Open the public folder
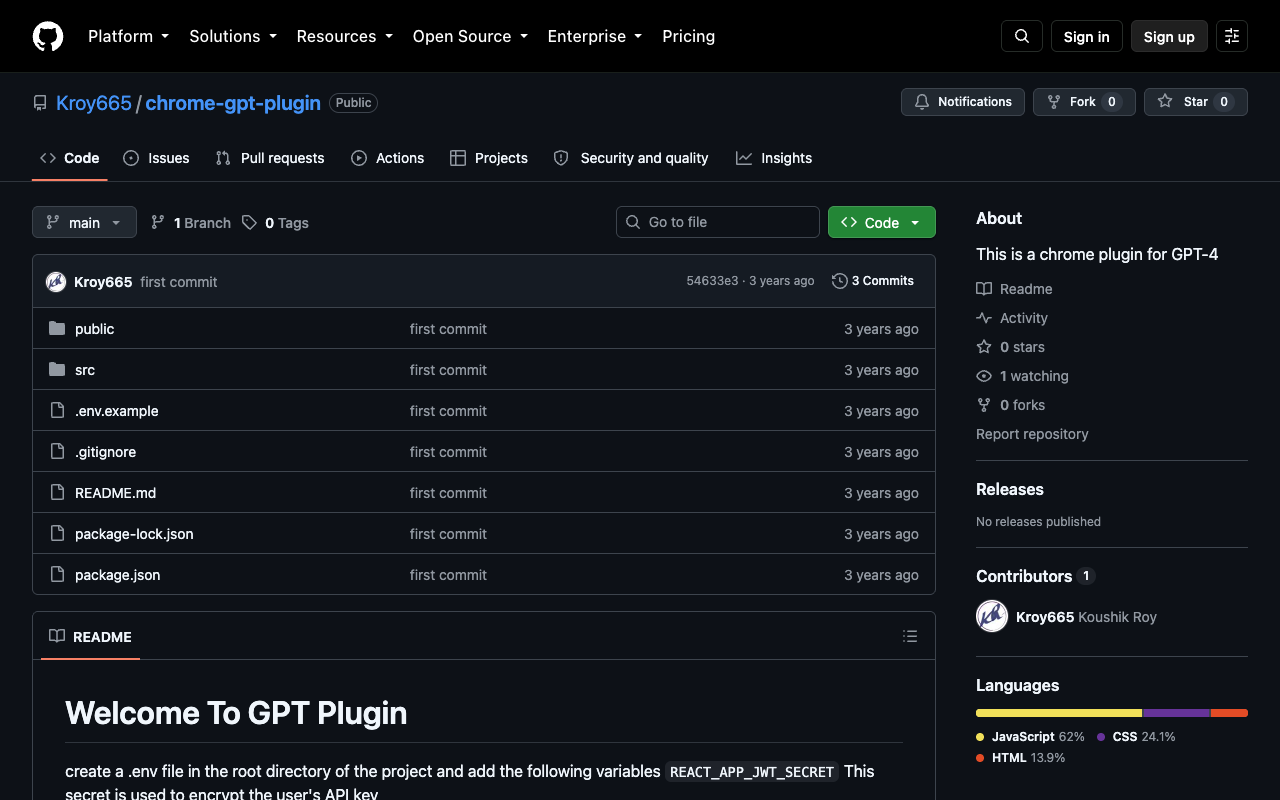Viewport: 1280px width, 800px height. [x=94, y=329]
